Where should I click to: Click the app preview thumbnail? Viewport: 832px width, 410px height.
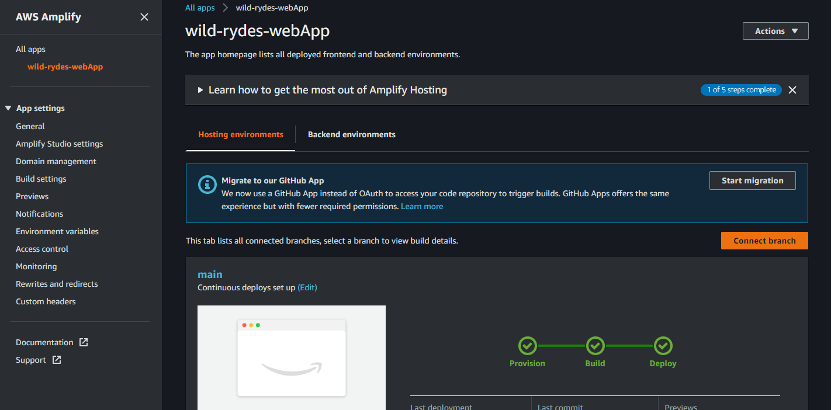click(292, 357)
